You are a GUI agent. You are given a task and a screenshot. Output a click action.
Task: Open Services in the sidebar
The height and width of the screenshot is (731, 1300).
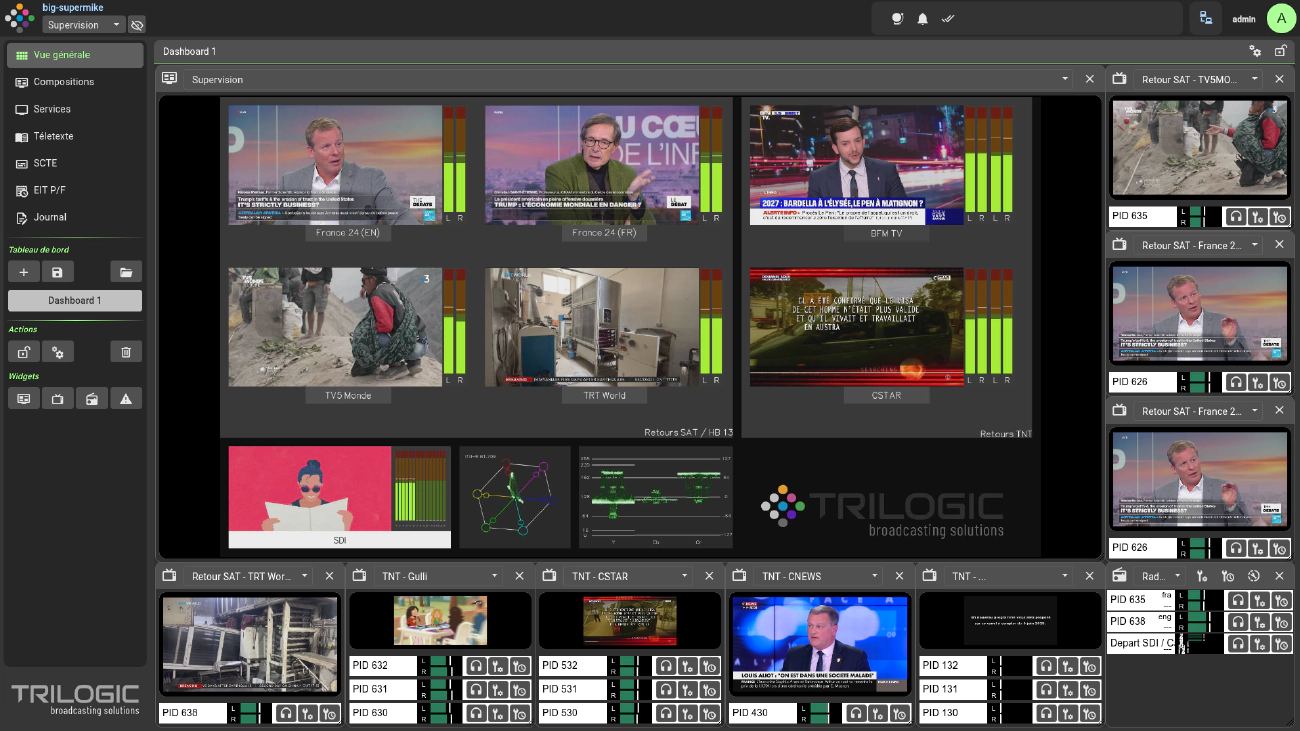point(75,109)
